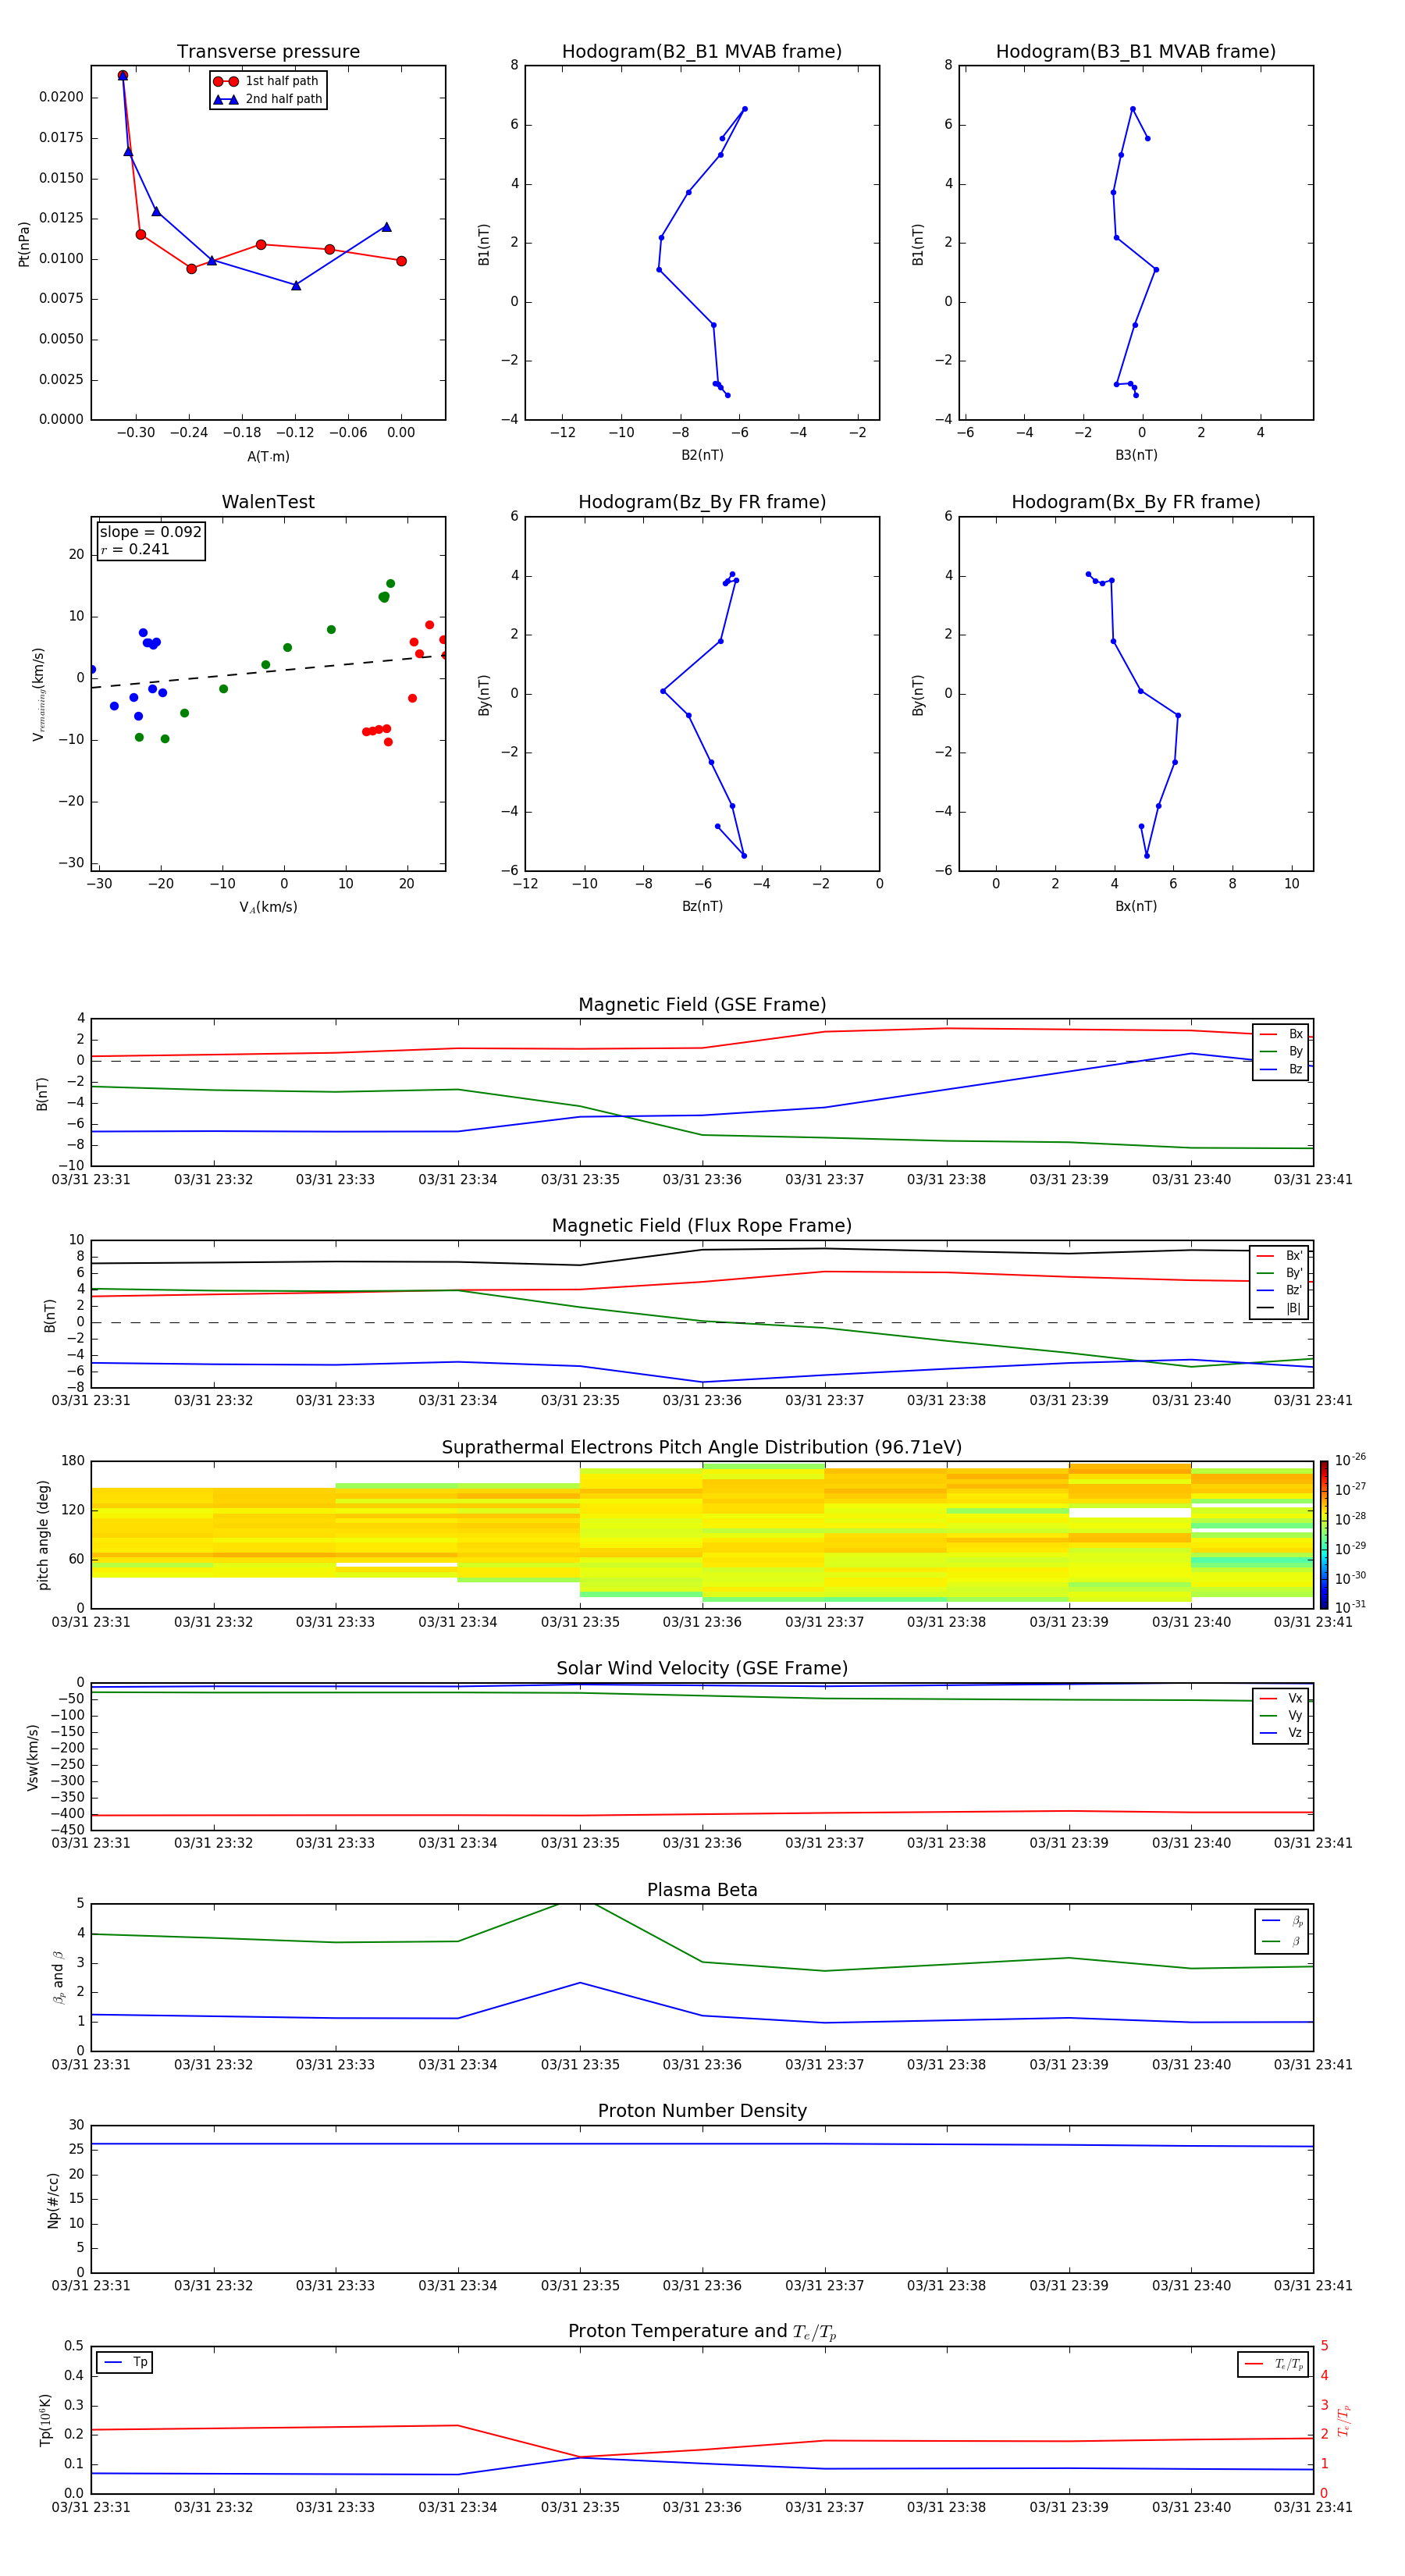Click the 'Vremaining(km/s)' y-axis label
Viewport: 1405px width, 2576px height.
tap(39, 694)
